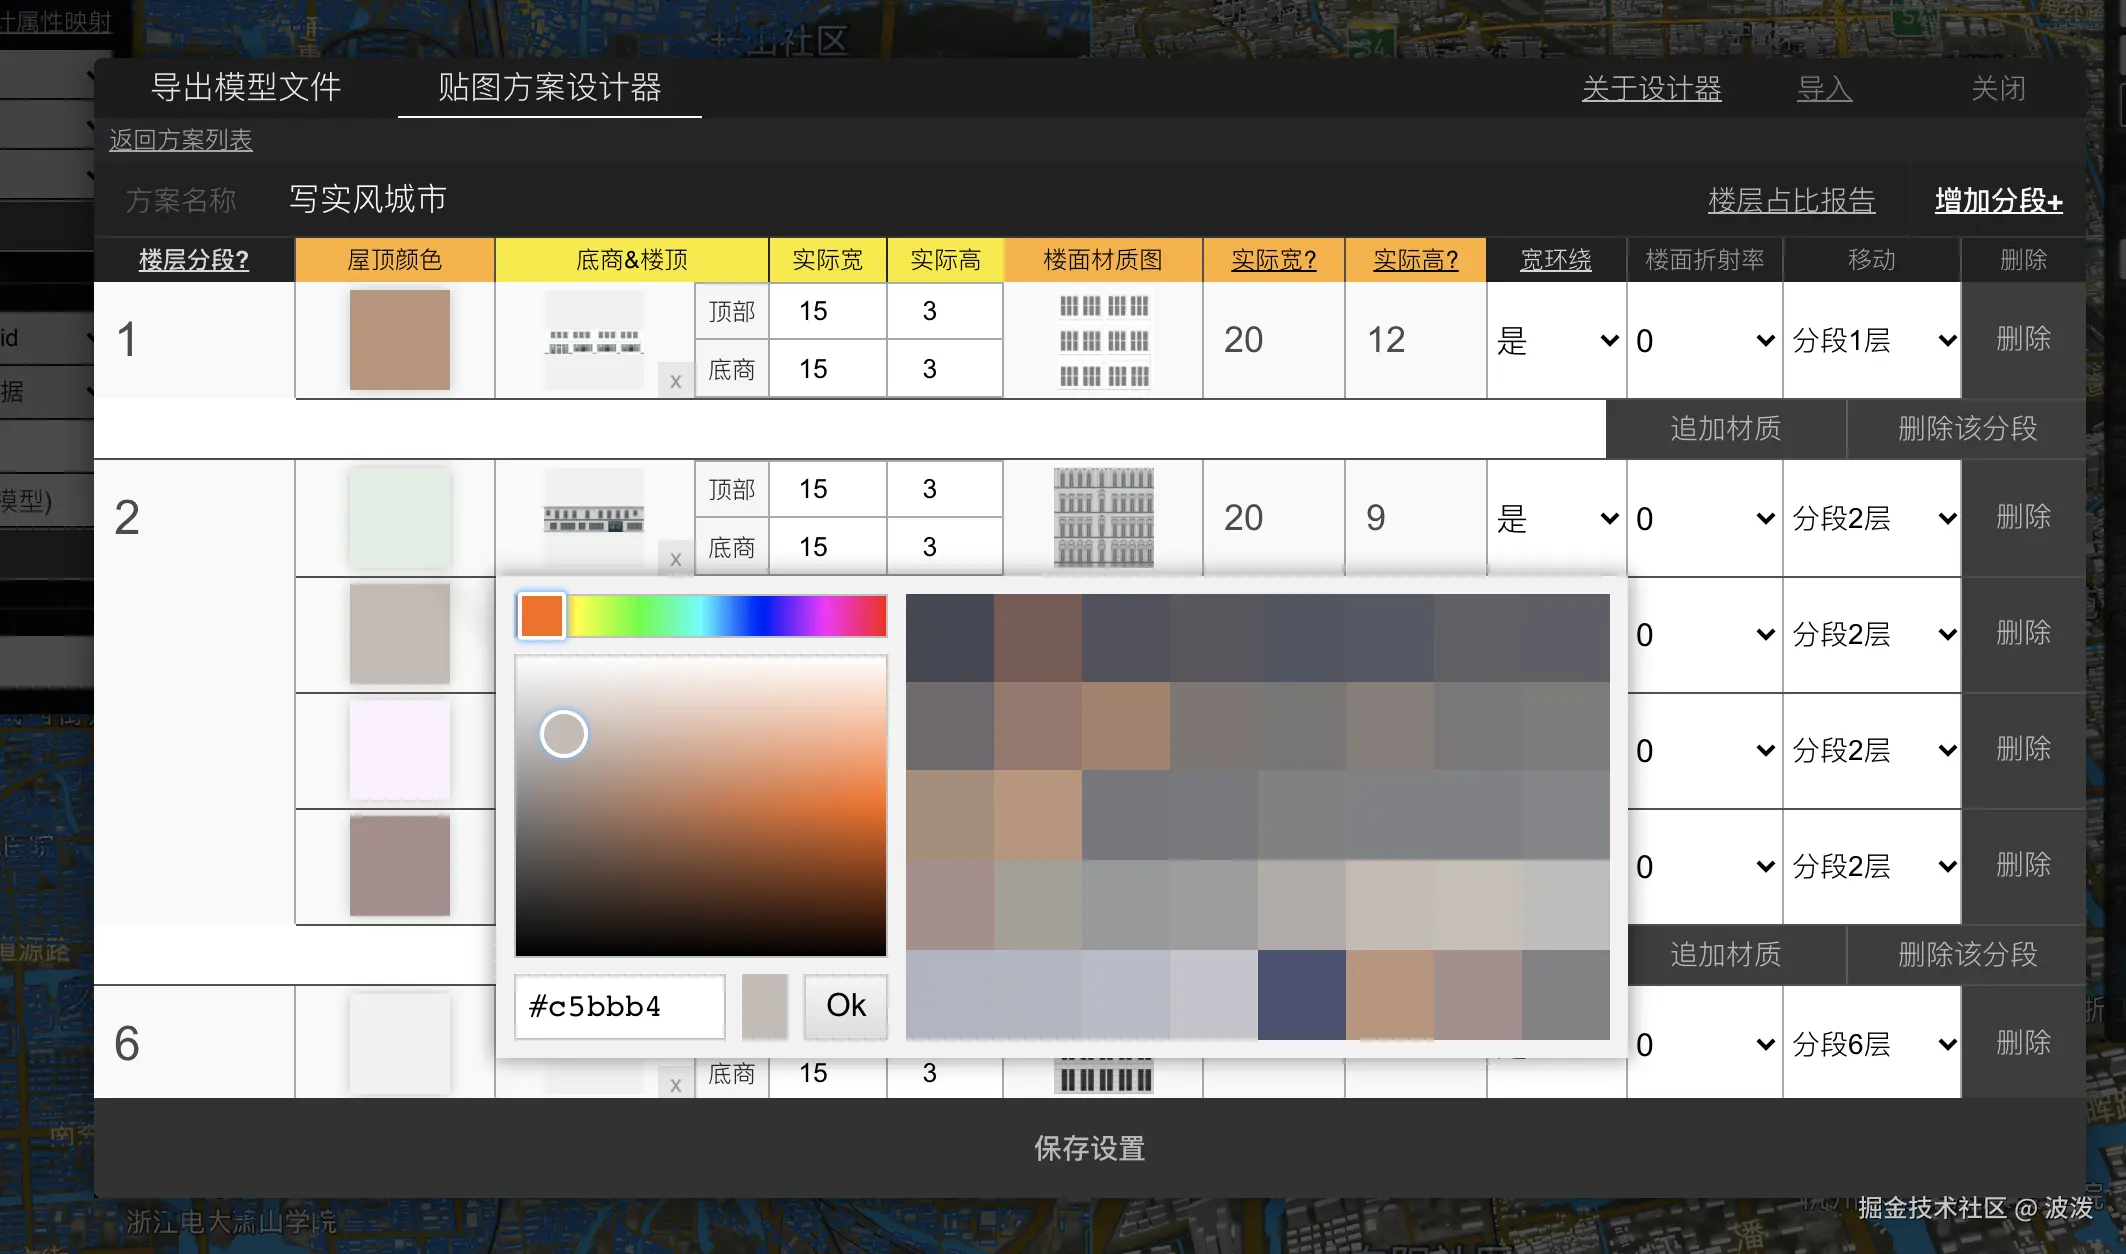Click the hex color input field
2126x1254 pixels.
619,1006
